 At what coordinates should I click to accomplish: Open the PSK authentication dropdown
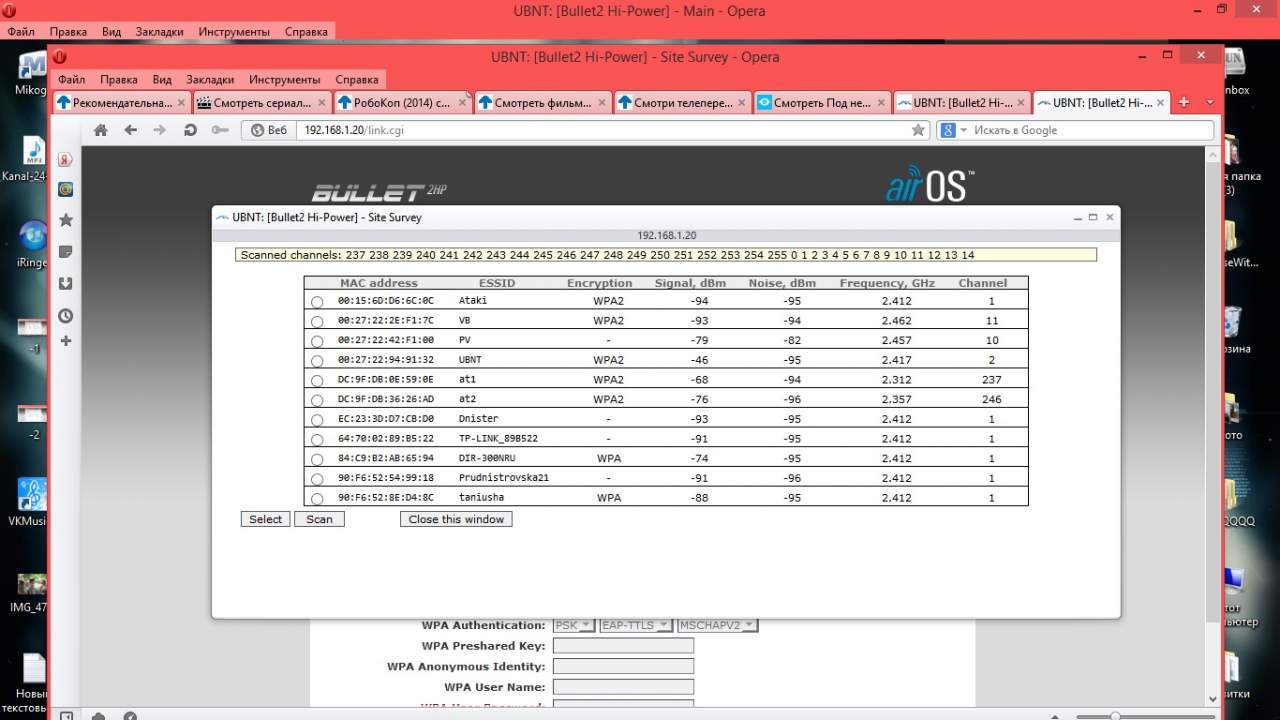574,625
